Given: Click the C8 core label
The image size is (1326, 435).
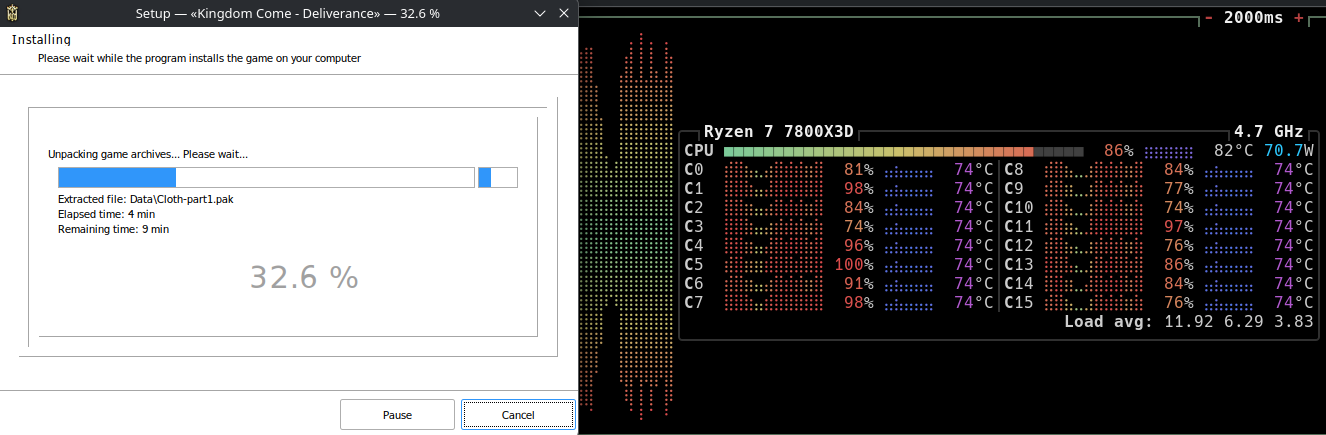Looking at the screenshot, I should coord(1014,170).
